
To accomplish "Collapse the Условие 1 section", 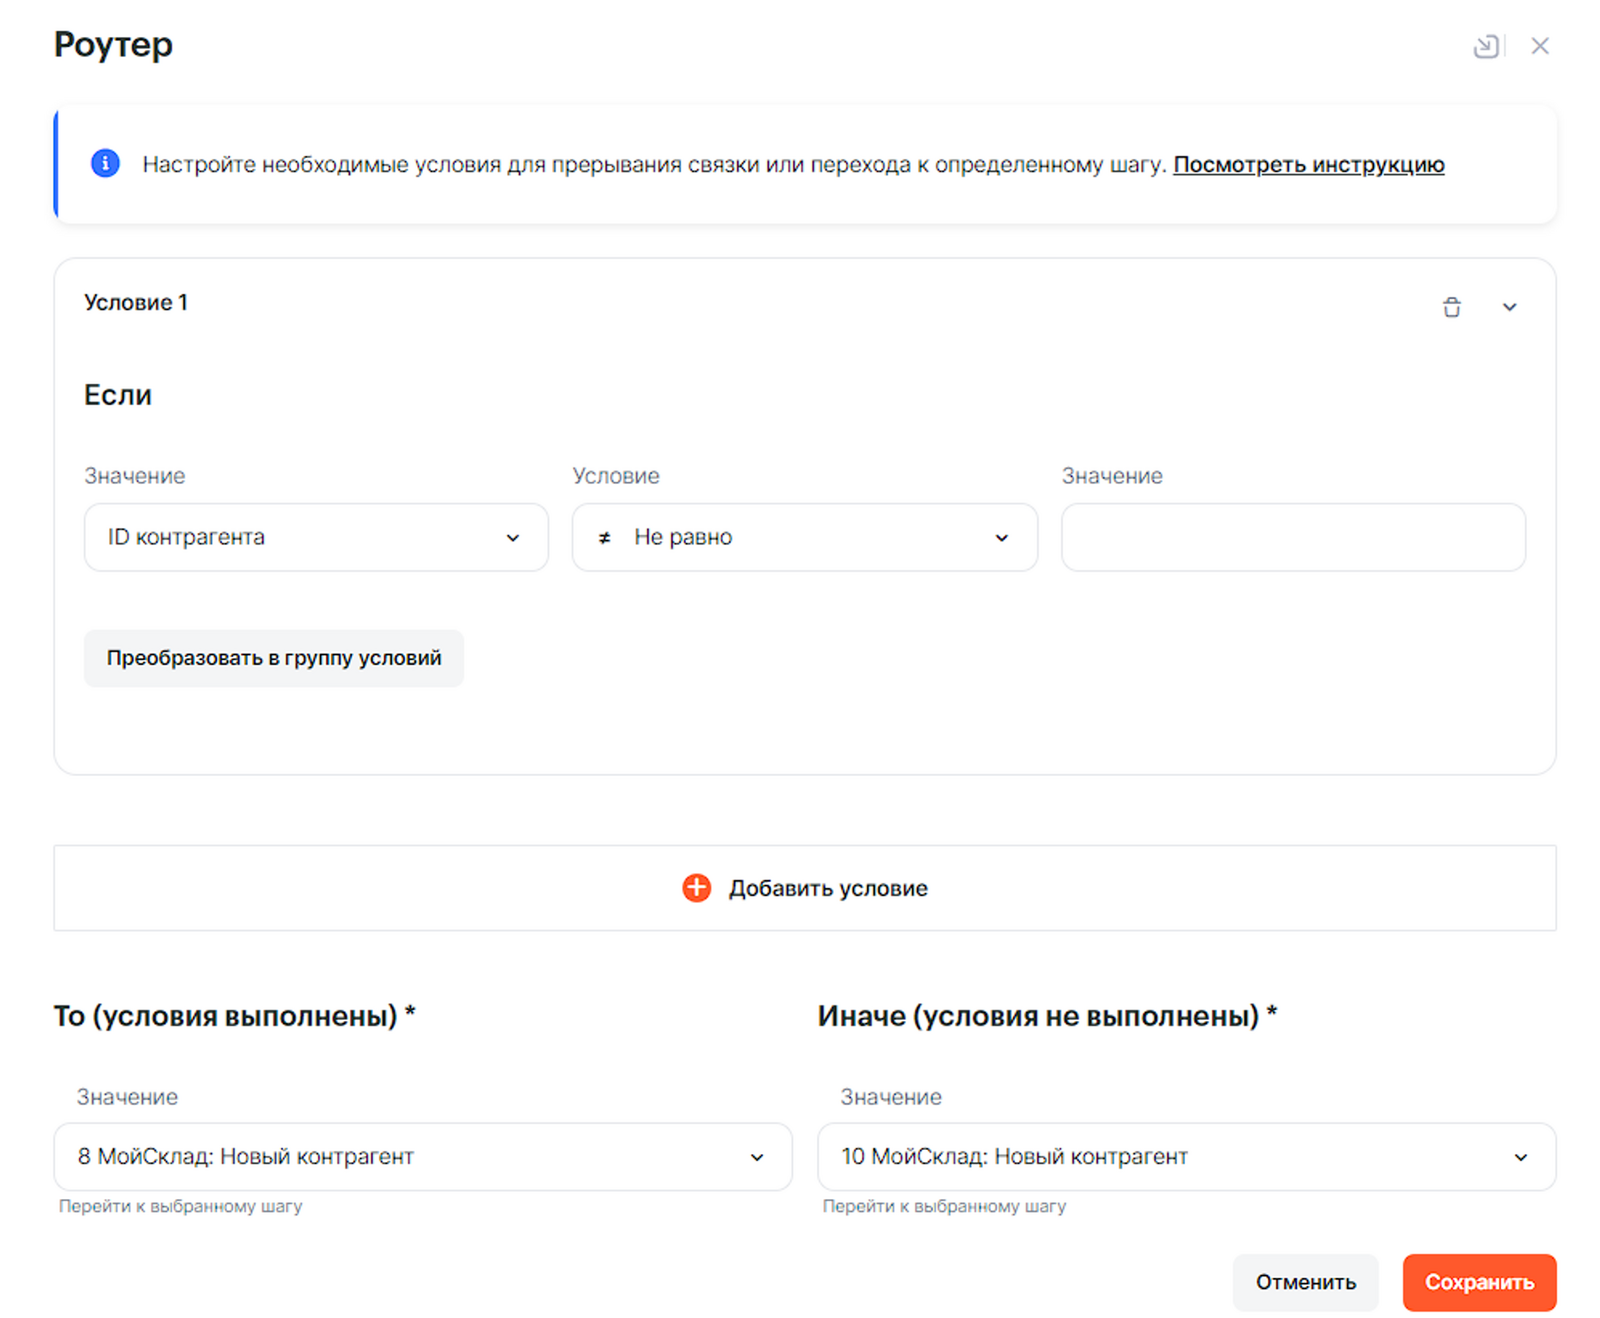I will pyautogui.click(x=1510, y=307).
